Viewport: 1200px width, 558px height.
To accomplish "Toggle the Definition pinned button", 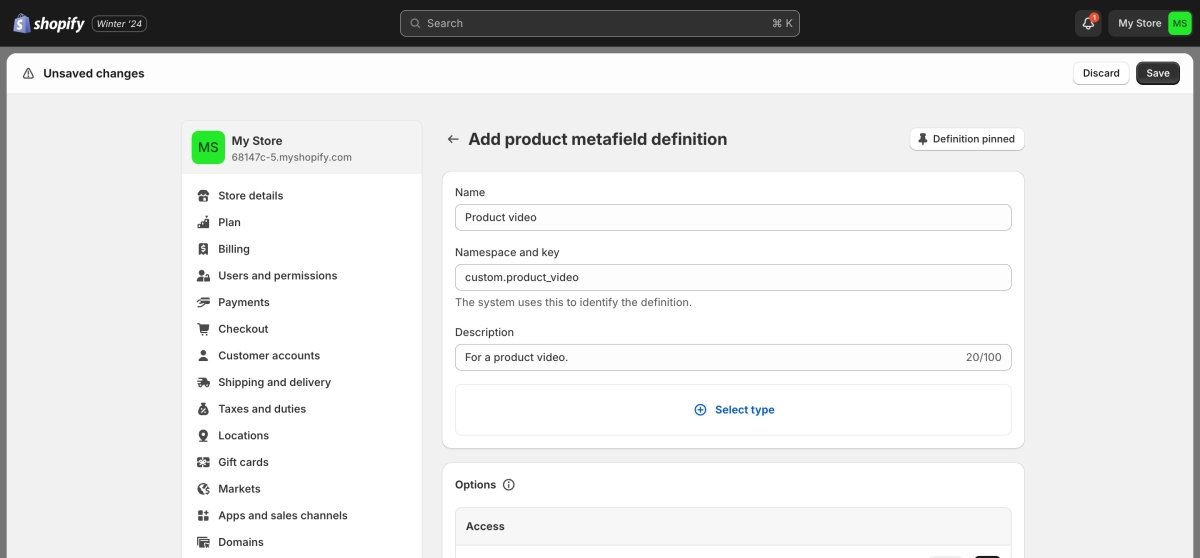I will click(967, 139).
